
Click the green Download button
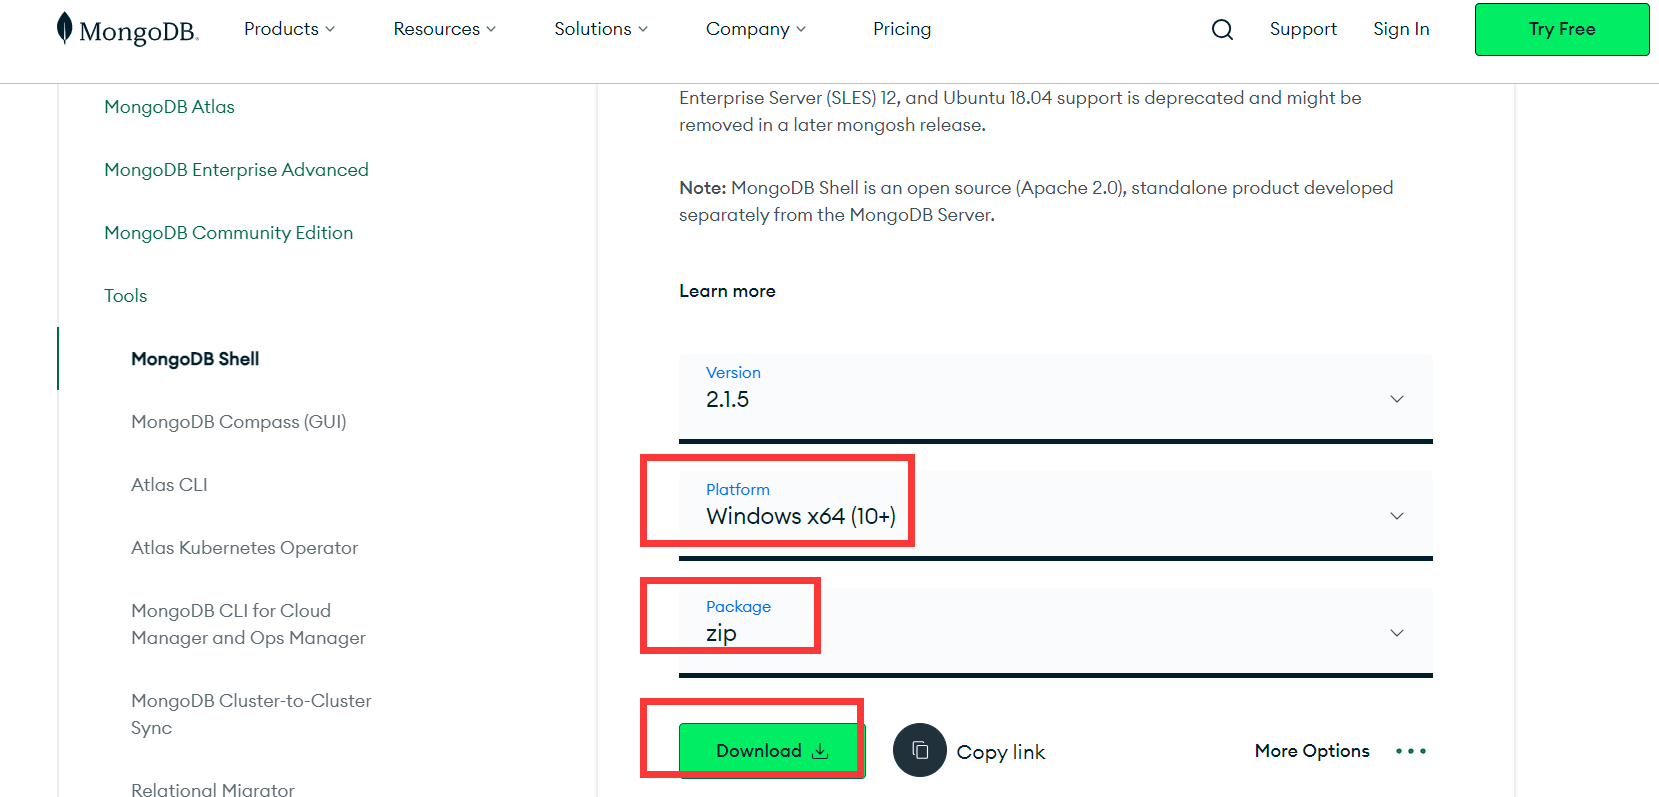click(772, 751)
